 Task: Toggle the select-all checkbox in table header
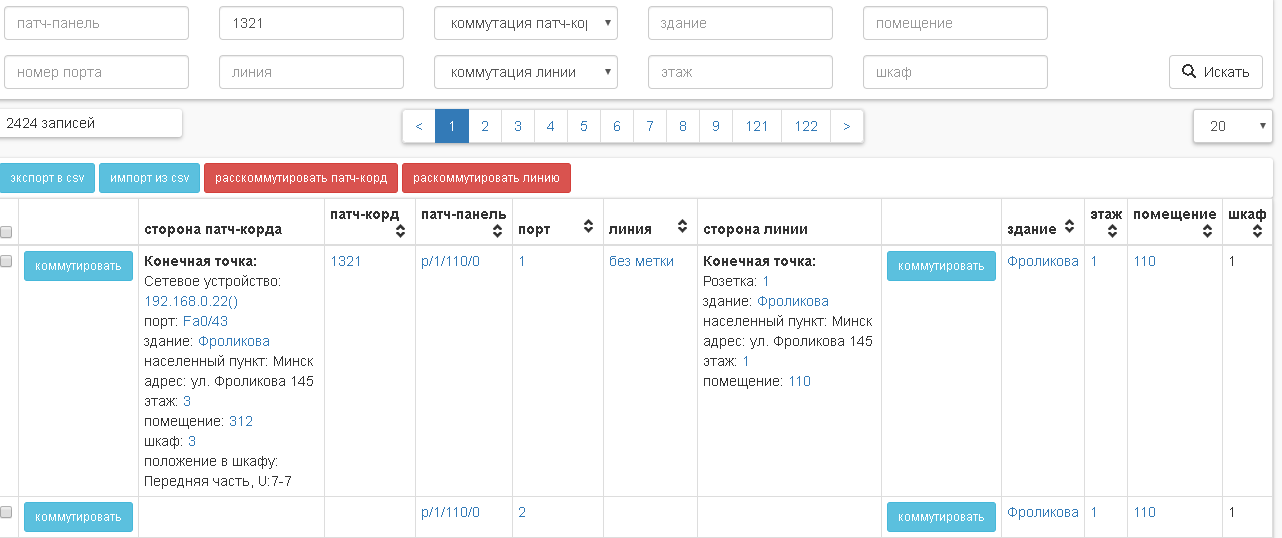click(x=6, y=232)
